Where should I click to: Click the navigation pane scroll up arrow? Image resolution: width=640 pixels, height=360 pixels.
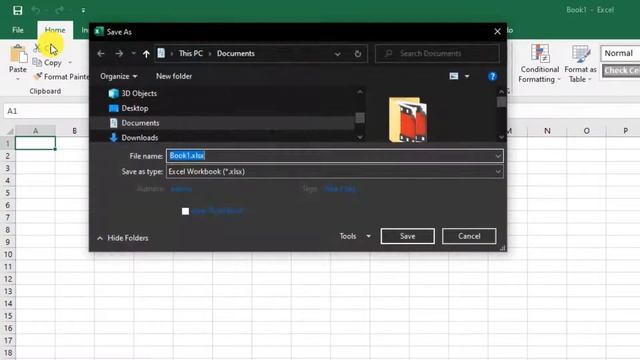pyautogui.click(x=360, y=92)
